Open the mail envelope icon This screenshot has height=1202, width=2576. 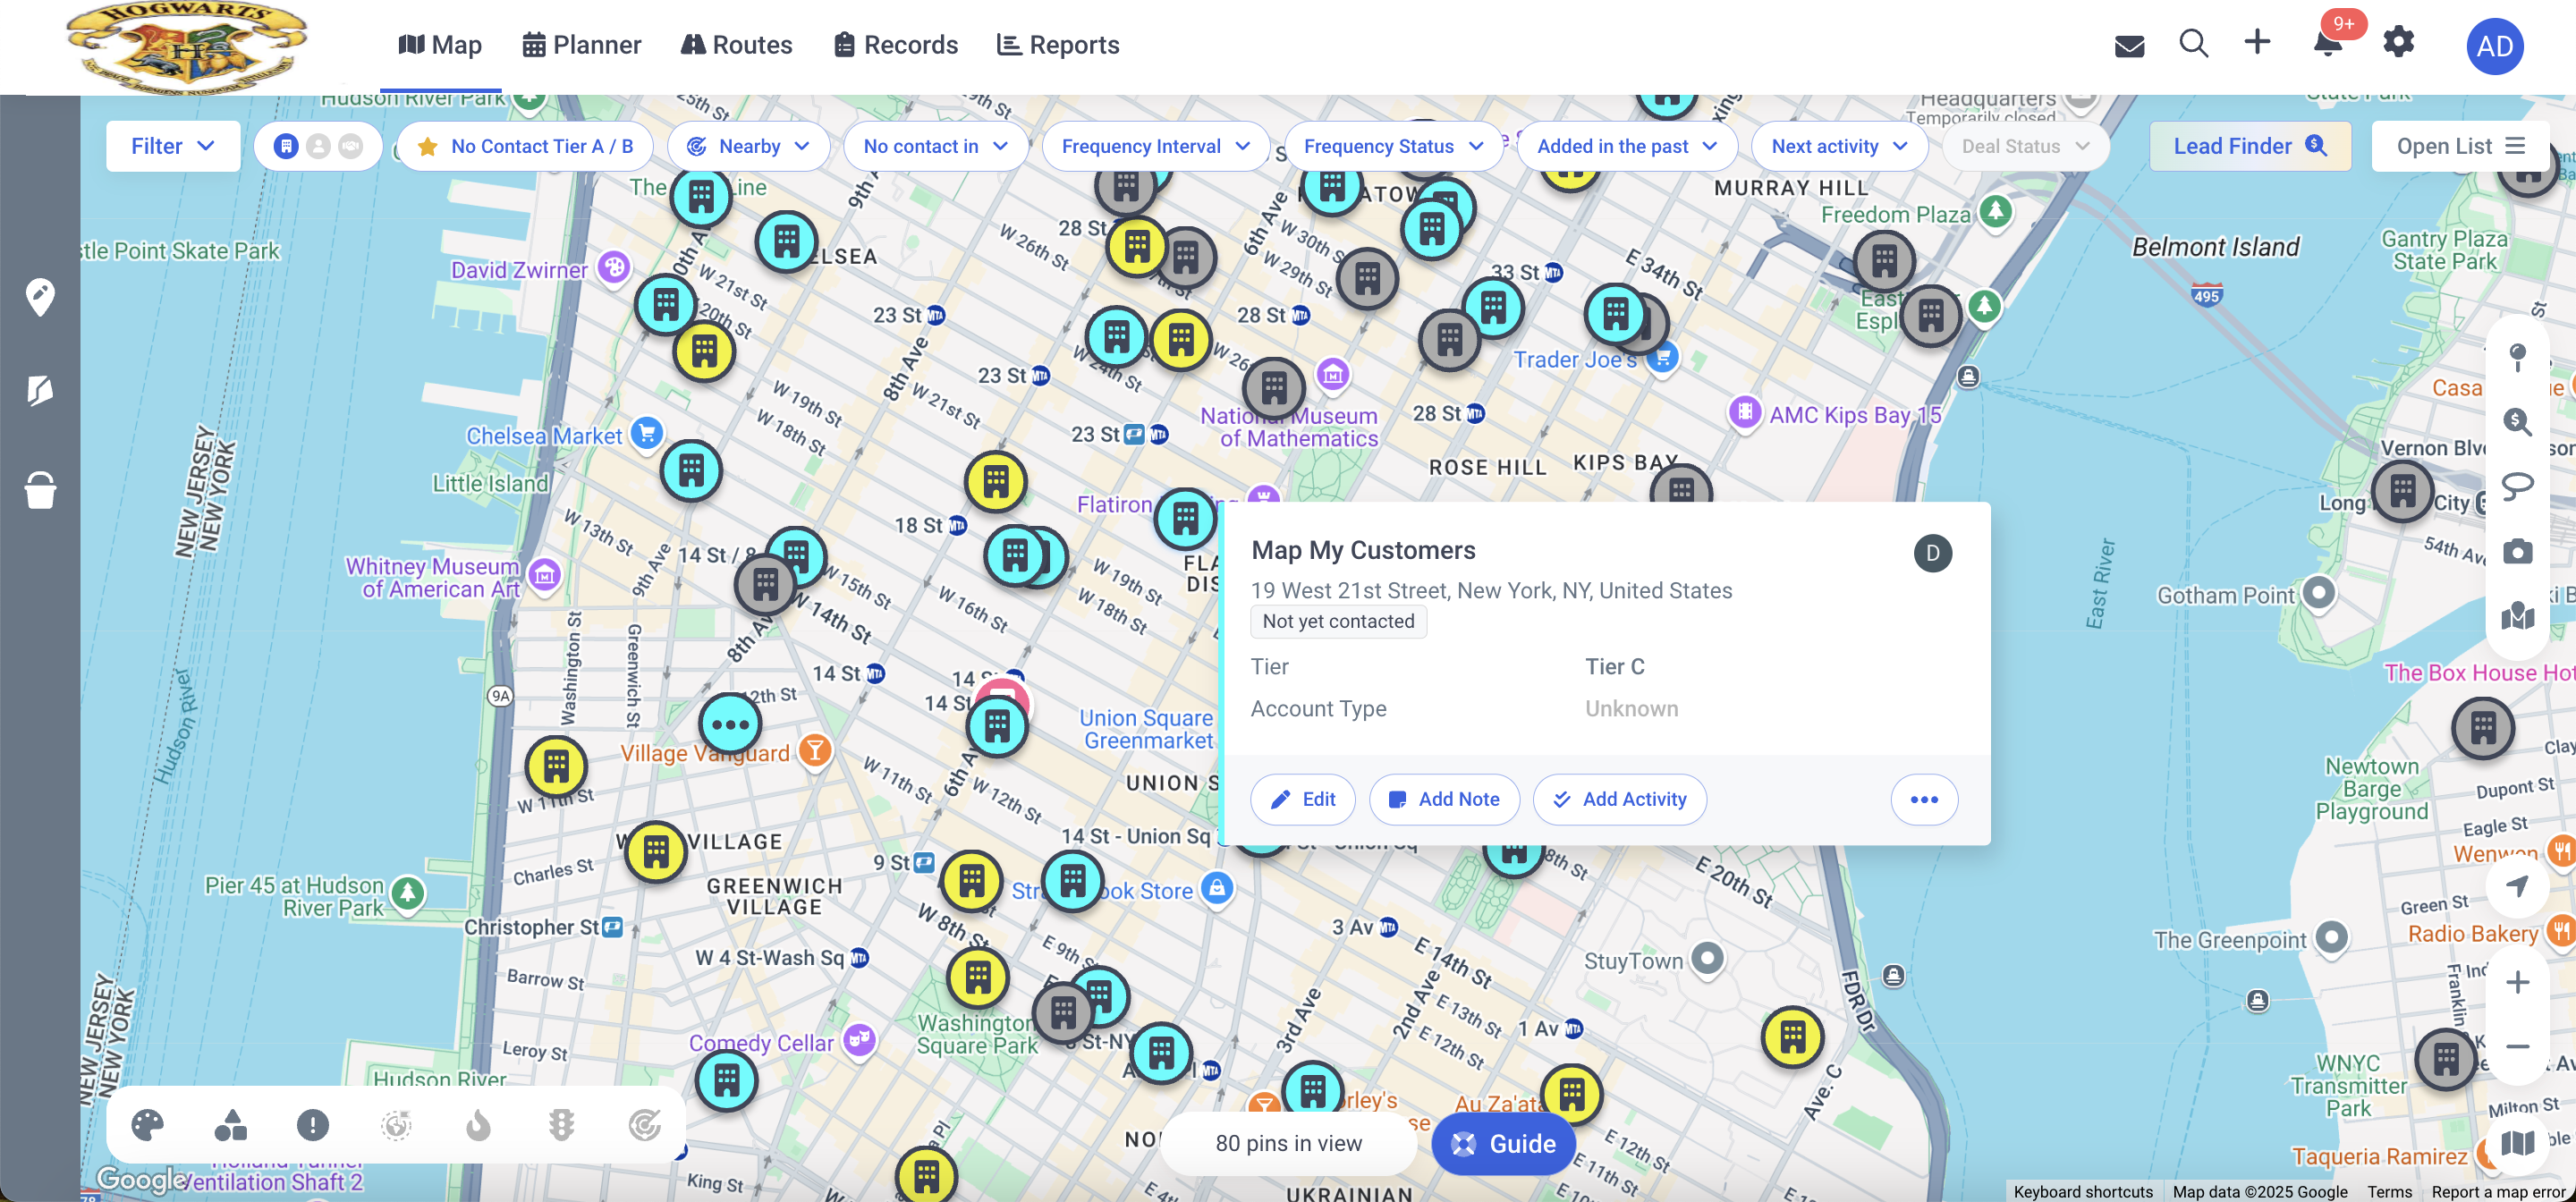(x=2129, y=46)
